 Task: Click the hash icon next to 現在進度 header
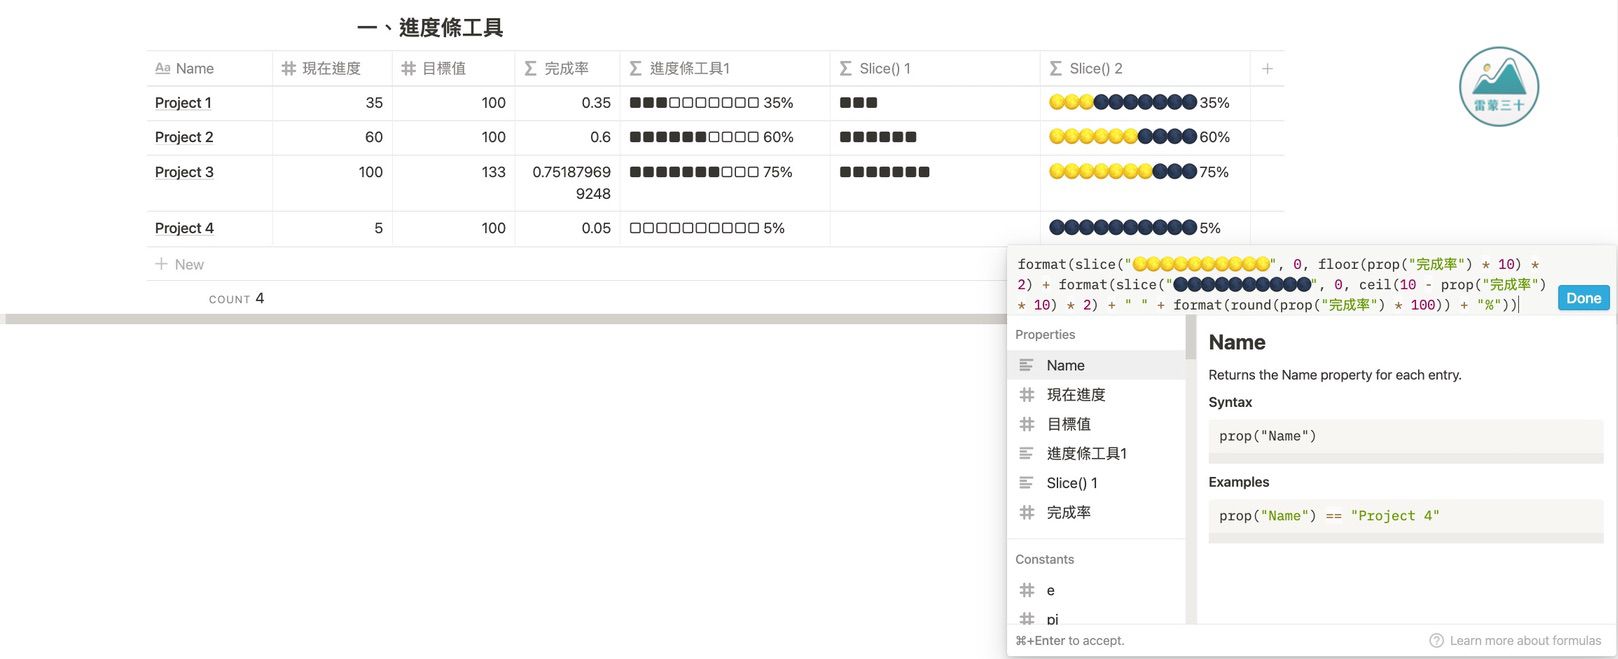point(289,69)
